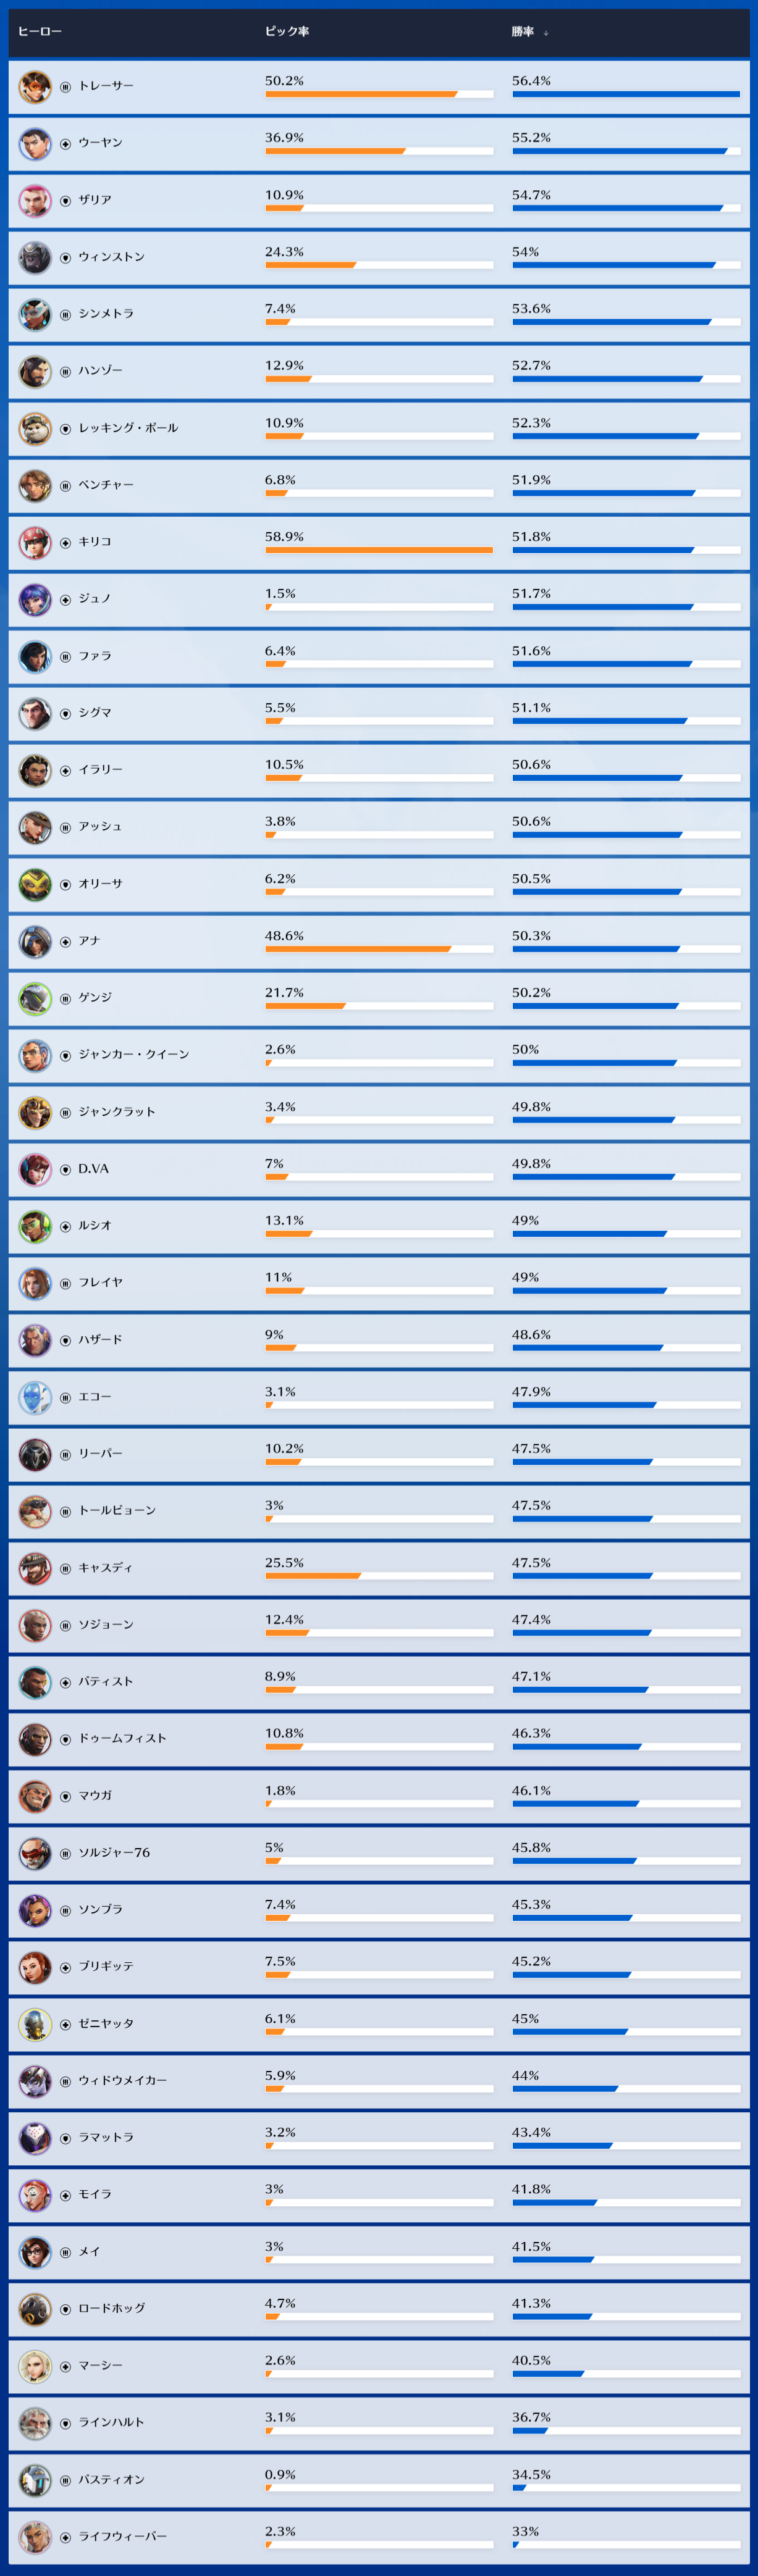Sort by 勝率 using the arrow
Screen dimensions: 758x2576
[546, 33]
